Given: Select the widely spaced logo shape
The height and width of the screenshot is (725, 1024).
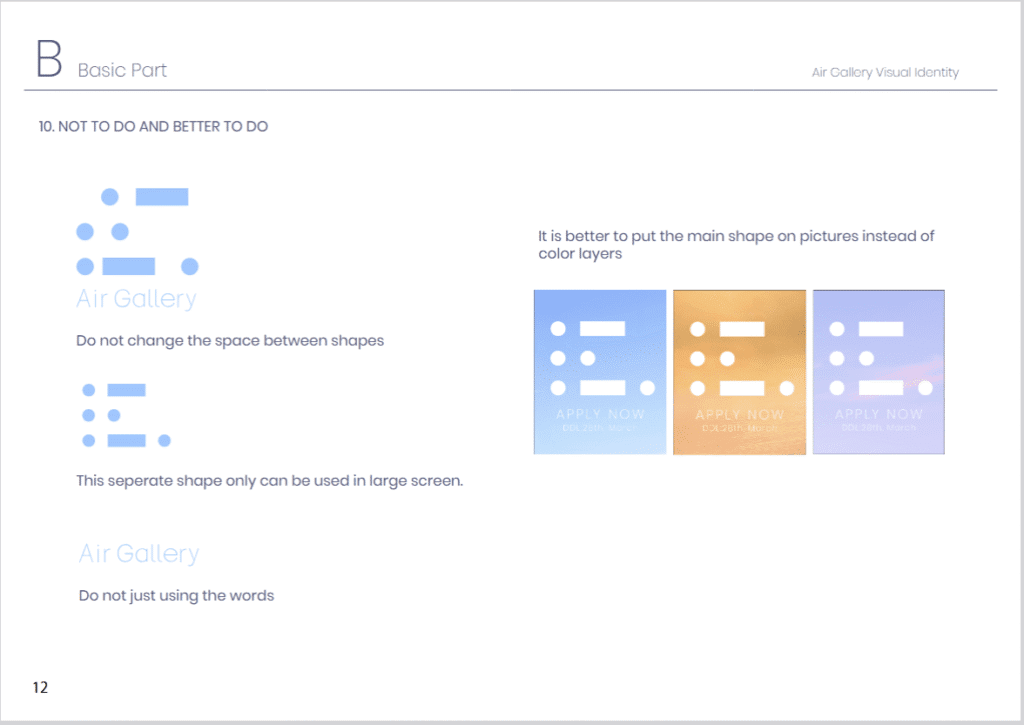Looking at the screenshot, I should (137, 232).
